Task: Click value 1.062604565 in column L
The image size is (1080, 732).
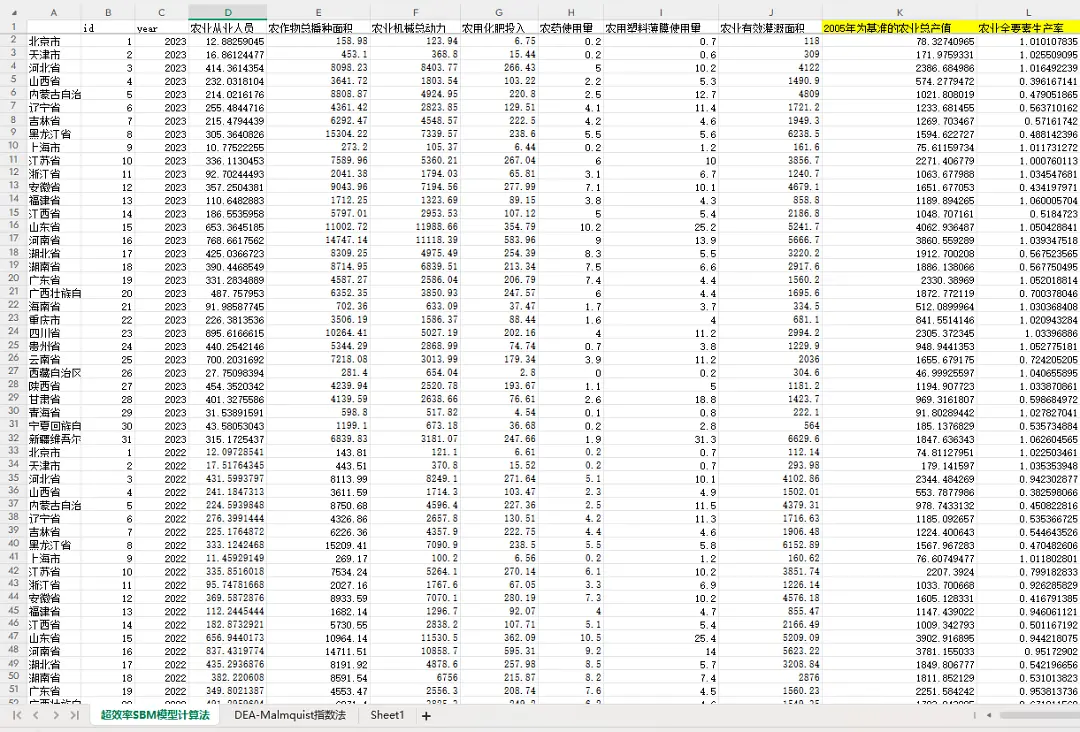Action: (1028, 439)
